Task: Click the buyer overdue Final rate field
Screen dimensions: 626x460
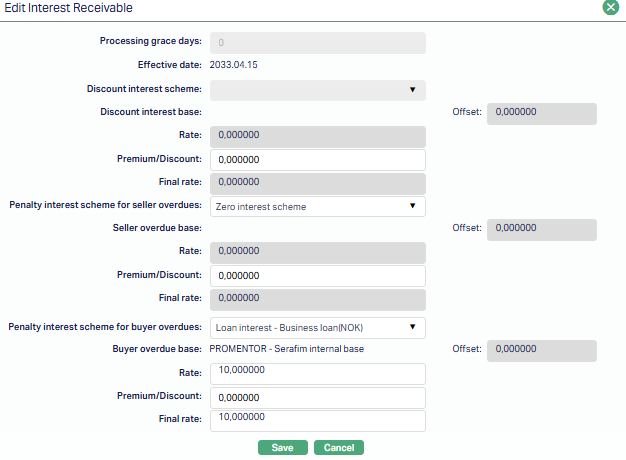Action: pyautogui.click(x=318, y=421)
